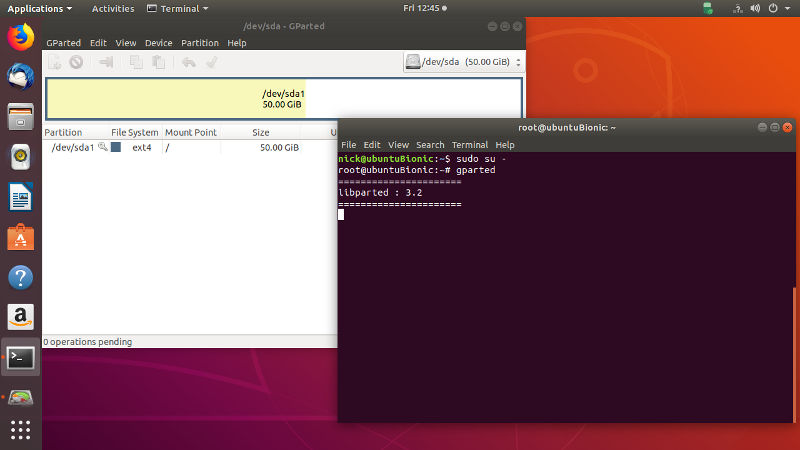
Task: Click the Undo last operation icon in GParted
Action: tap(189, 62)
